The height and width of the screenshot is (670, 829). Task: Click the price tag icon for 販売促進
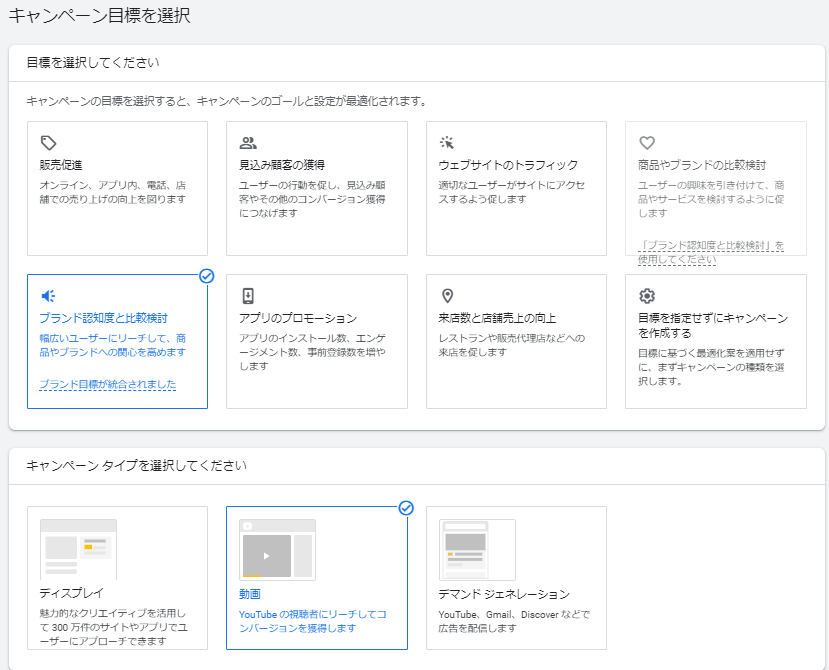48,143
